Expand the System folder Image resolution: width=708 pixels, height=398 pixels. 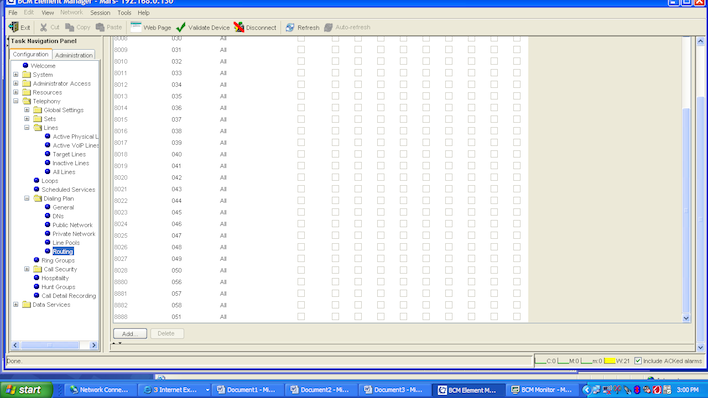[x=16, y=75]
